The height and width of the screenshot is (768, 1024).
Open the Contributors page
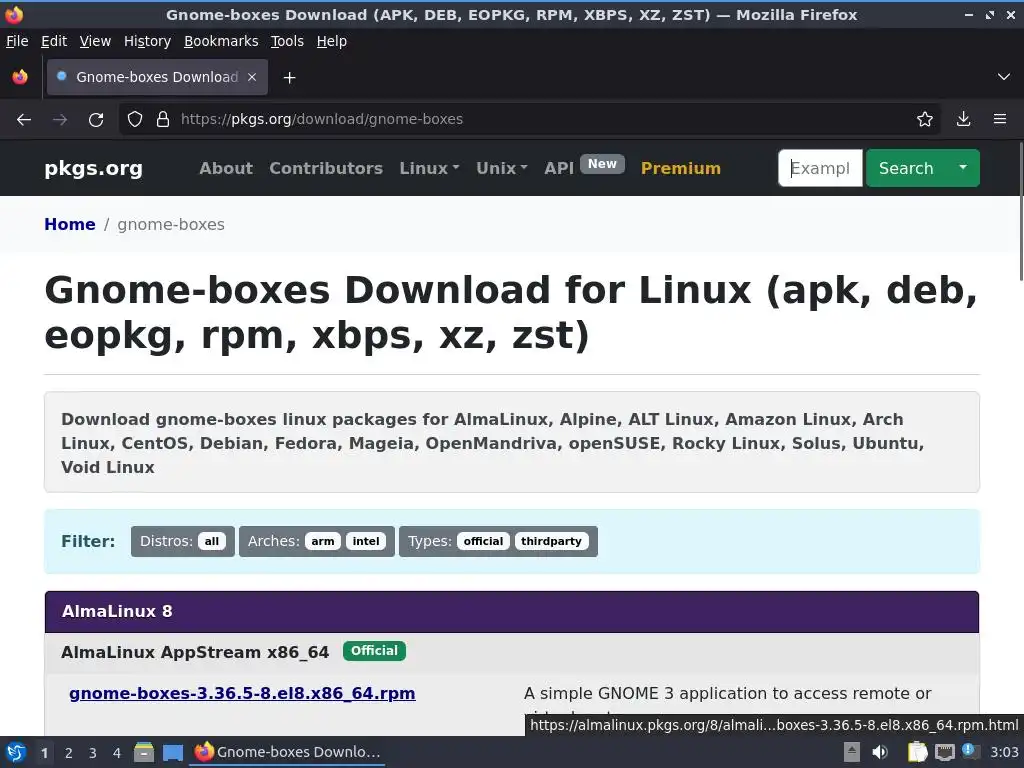[x=326, y=168]
